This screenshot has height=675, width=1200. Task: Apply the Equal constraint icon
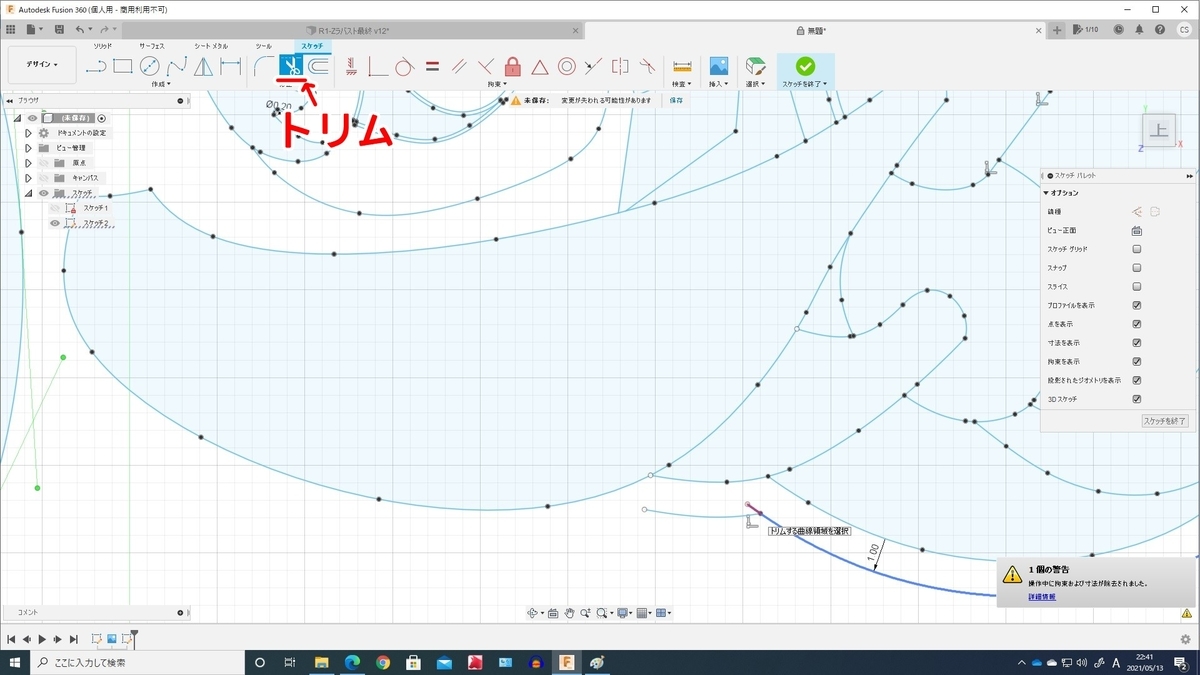tap(432, 67)
